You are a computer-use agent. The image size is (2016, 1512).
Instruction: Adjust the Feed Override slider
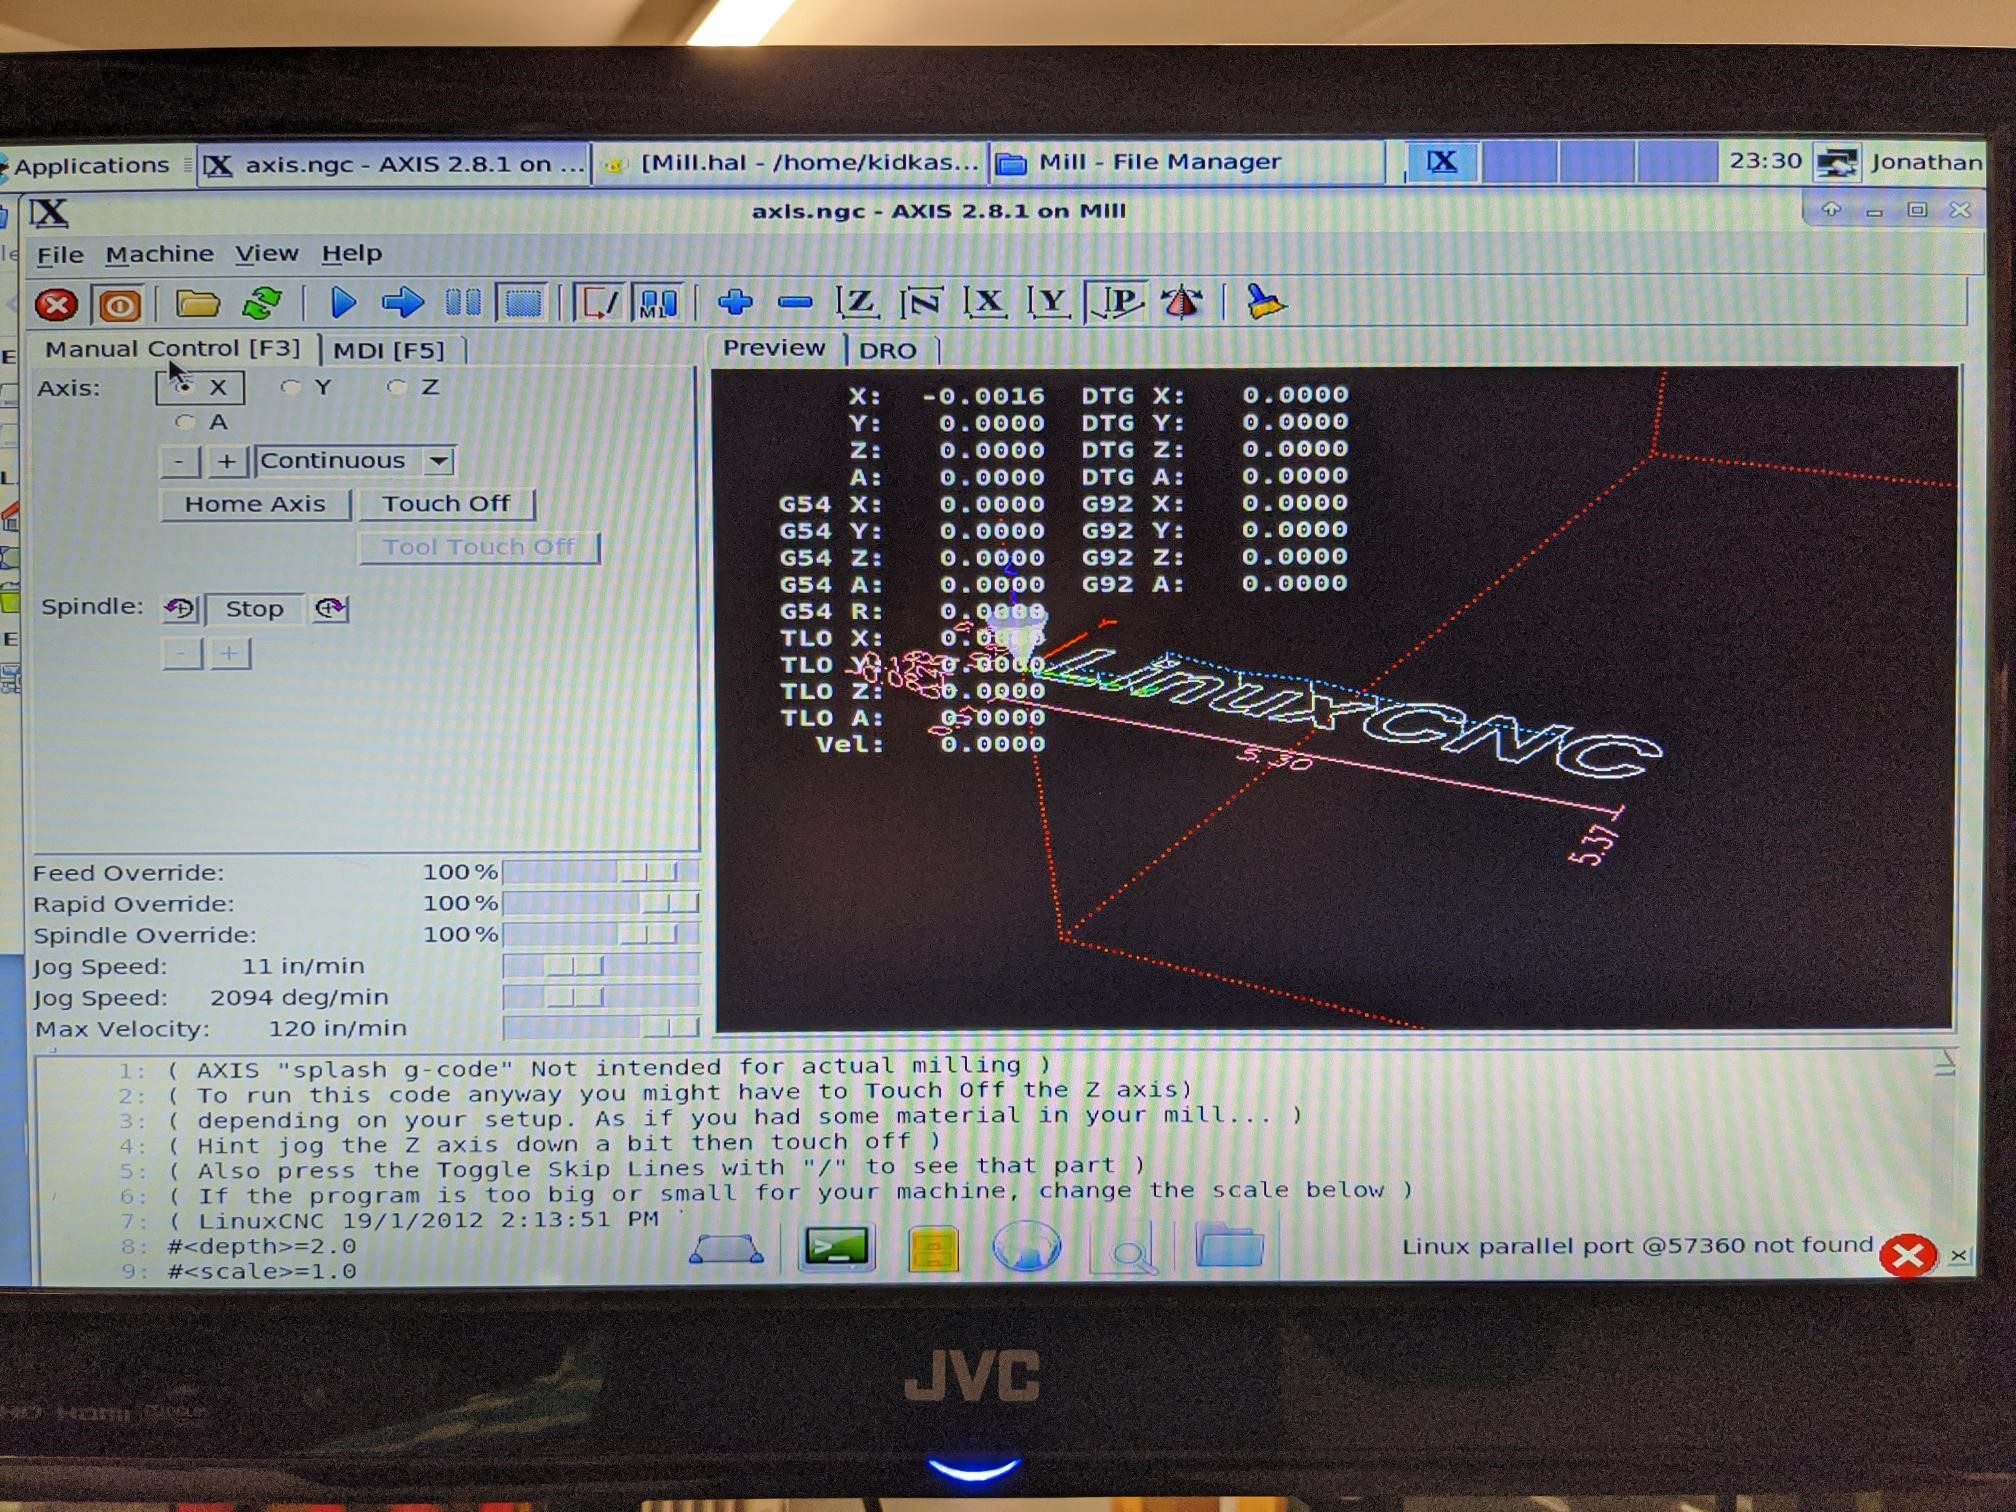click(600, 872)
